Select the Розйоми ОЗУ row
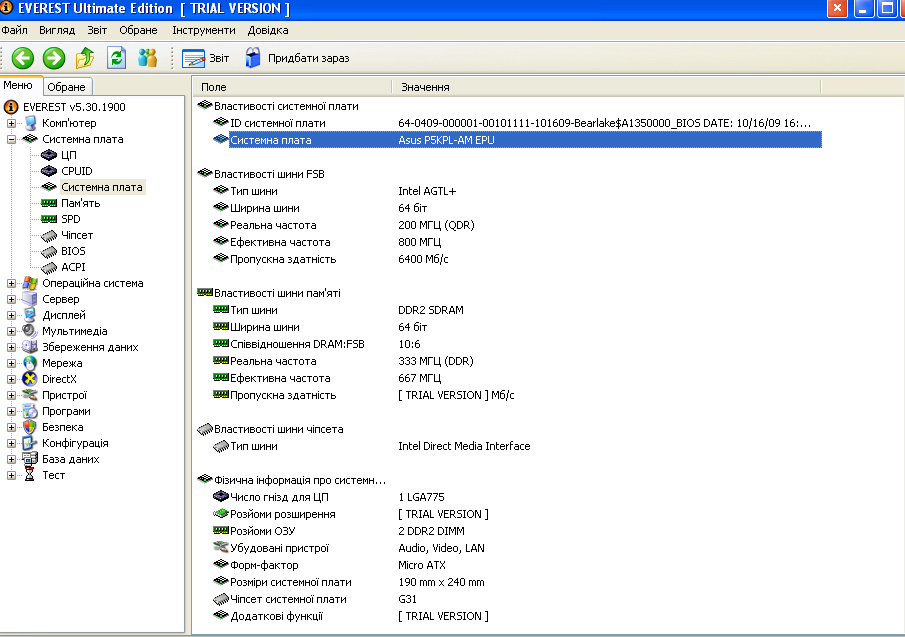 click(x=517, y=531)
